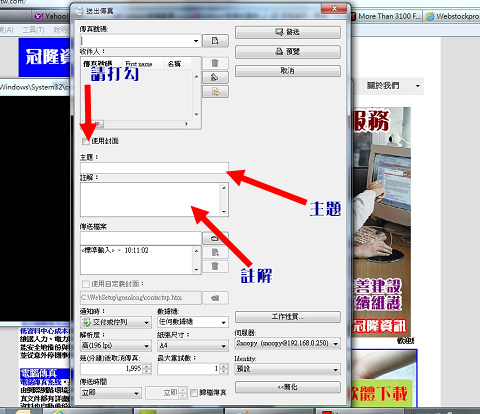This screenshot has width=480, height=414.
Task: Click the browse folder icon beside send file field
Action: [x=215, y=238]
